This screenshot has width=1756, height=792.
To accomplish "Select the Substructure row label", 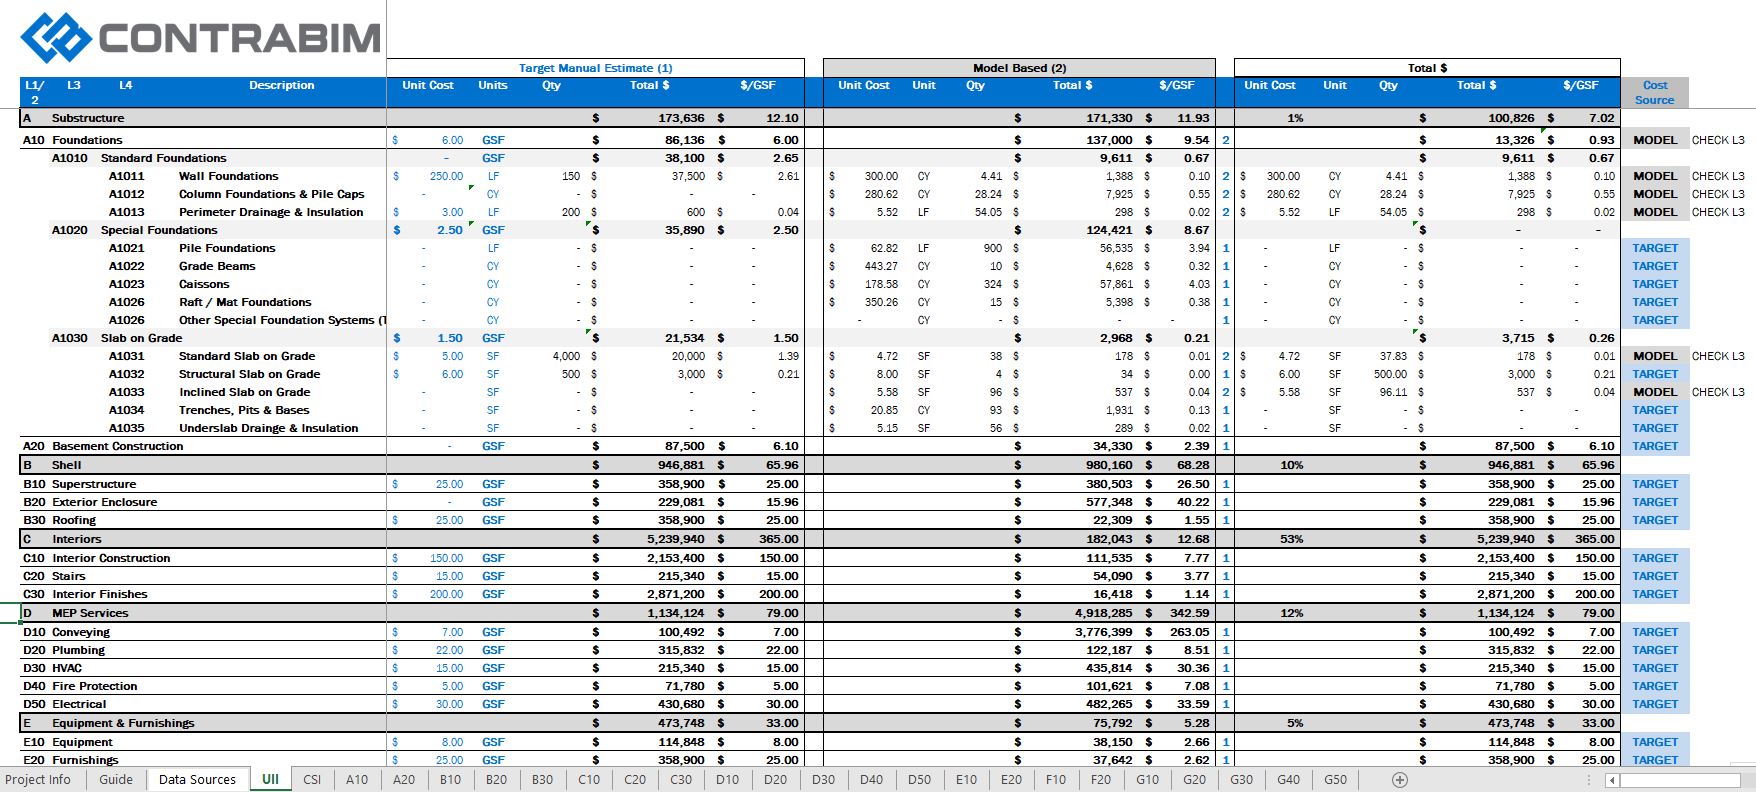I will coord(88,118).
